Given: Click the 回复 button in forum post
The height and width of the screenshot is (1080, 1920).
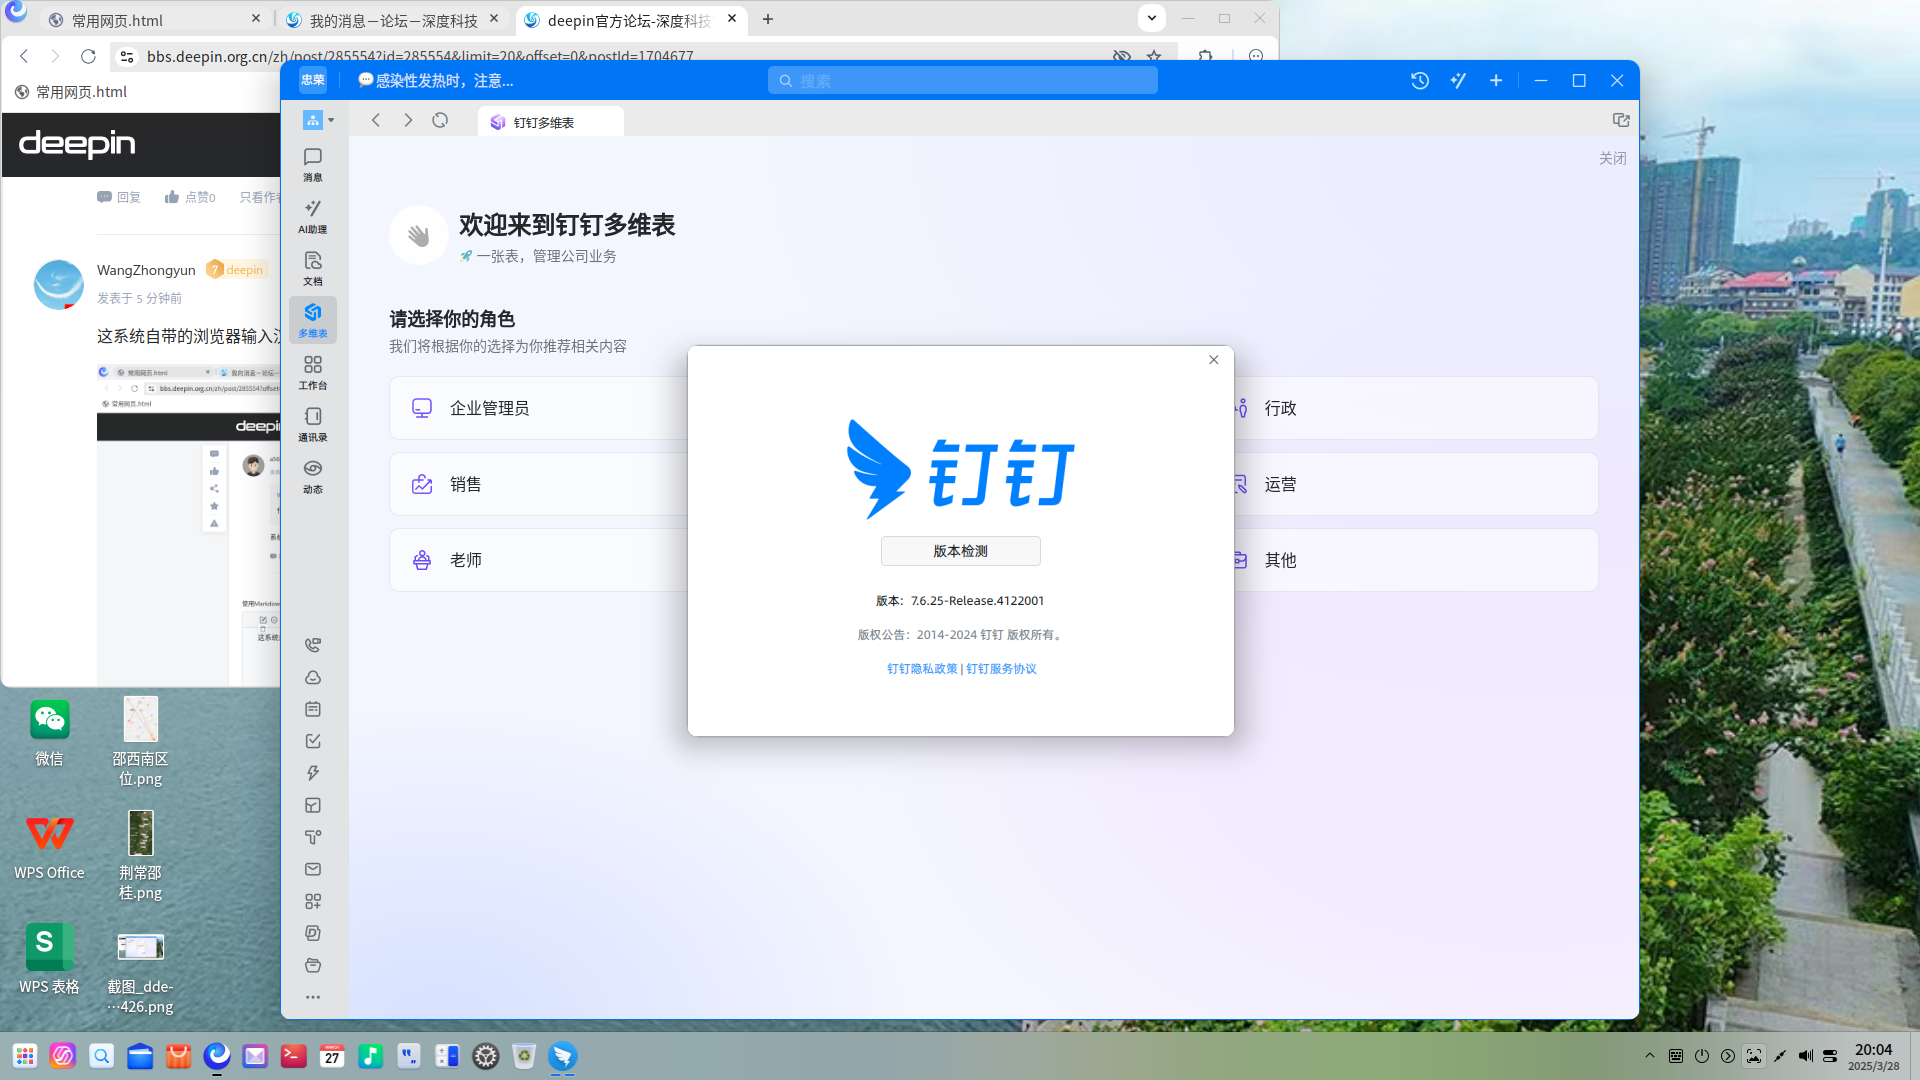Looking at the screenshot, I should pos(119,197).
